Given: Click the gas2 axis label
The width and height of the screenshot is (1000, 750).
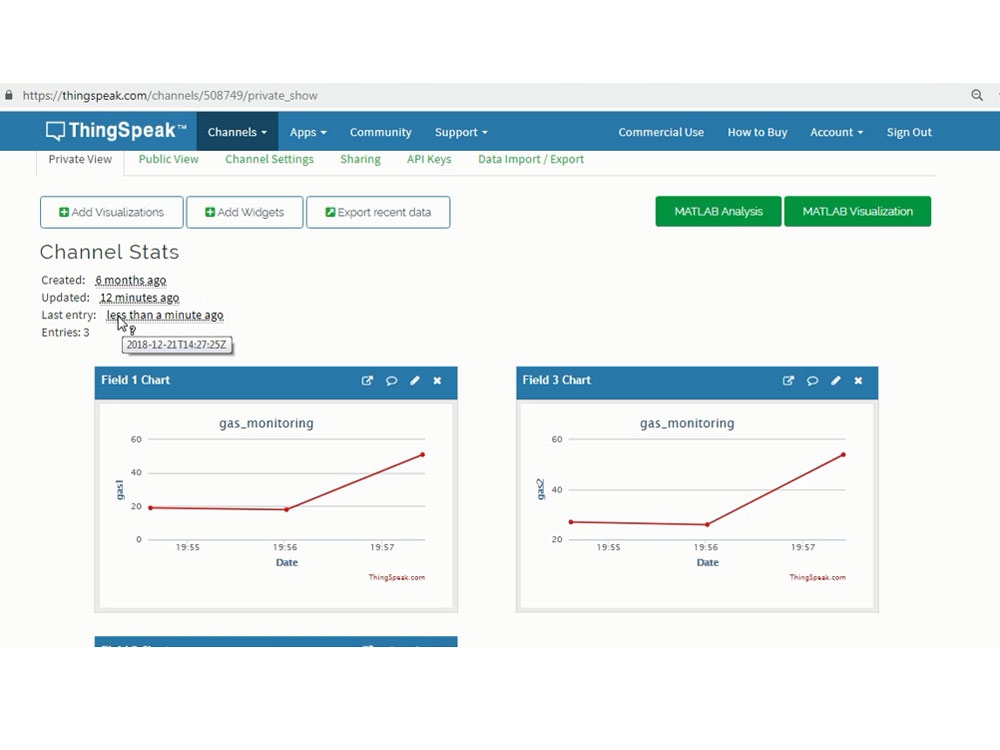Looking at the screenshot, I should click(x=540, y=490).
